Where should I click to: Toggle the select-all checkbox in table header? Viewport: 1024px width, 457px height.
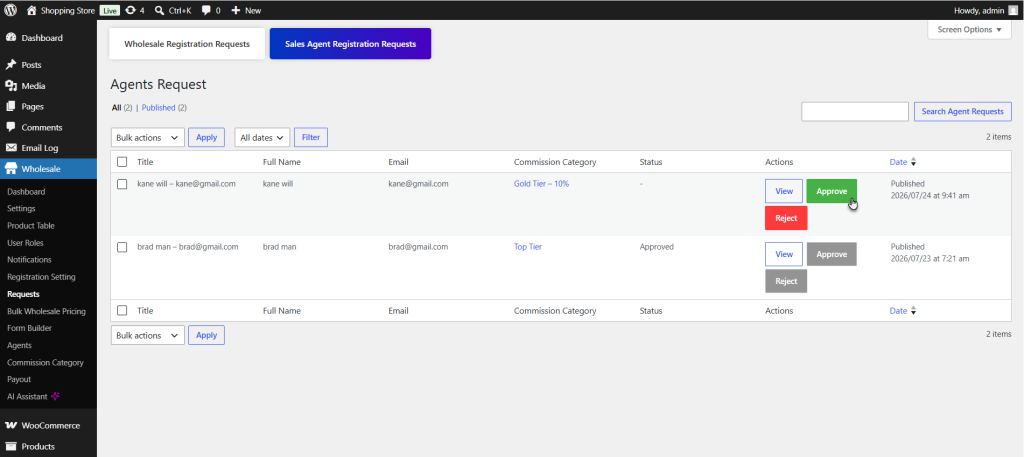(122, 162)
